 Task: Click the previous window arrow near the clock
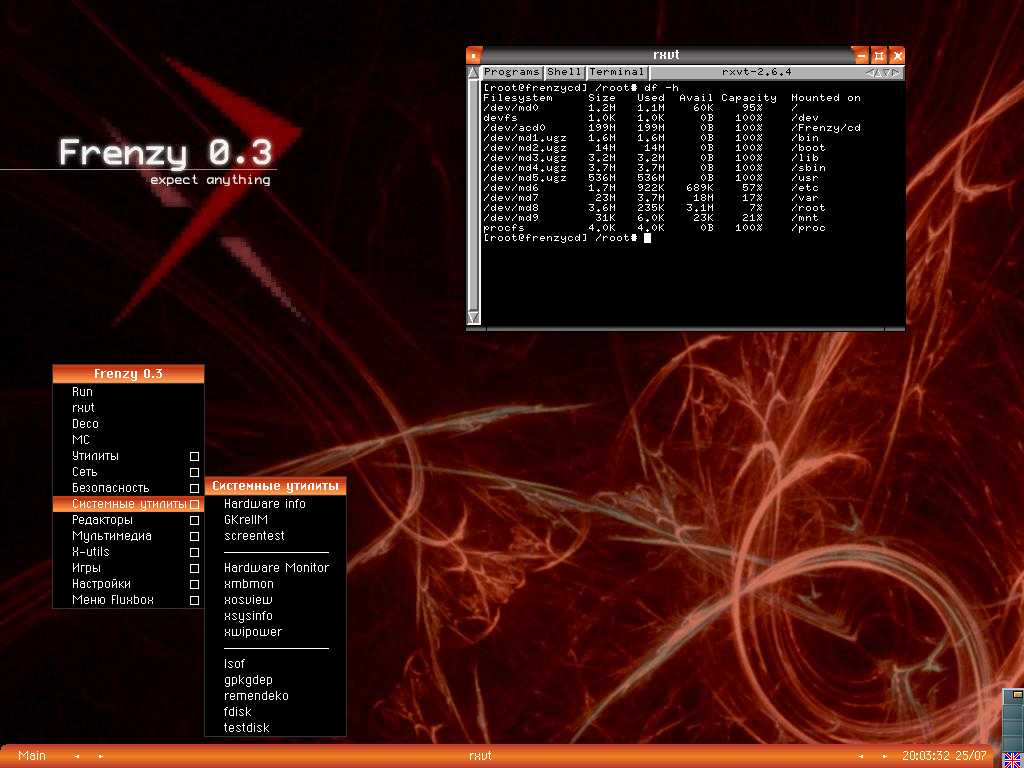click(862, 756)
